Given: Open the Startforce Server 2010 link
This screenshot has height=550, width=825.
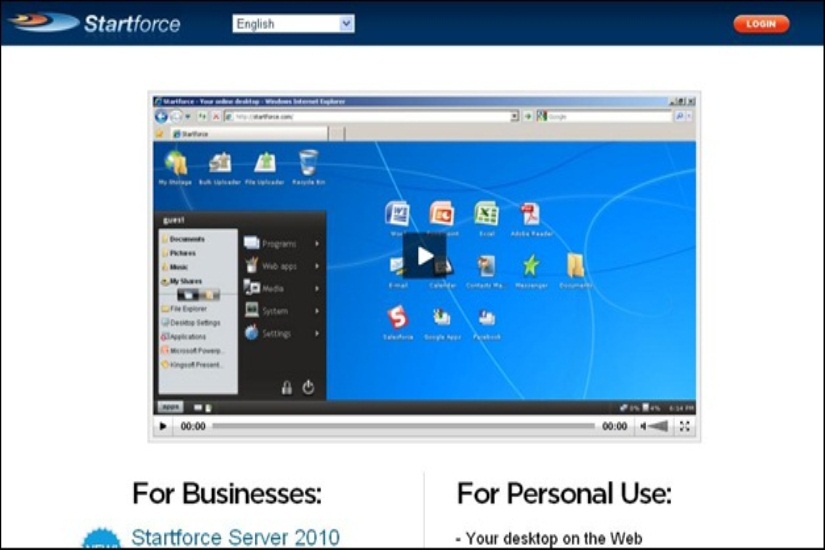Looking at the screenshot, I should (x=235, y=537).
